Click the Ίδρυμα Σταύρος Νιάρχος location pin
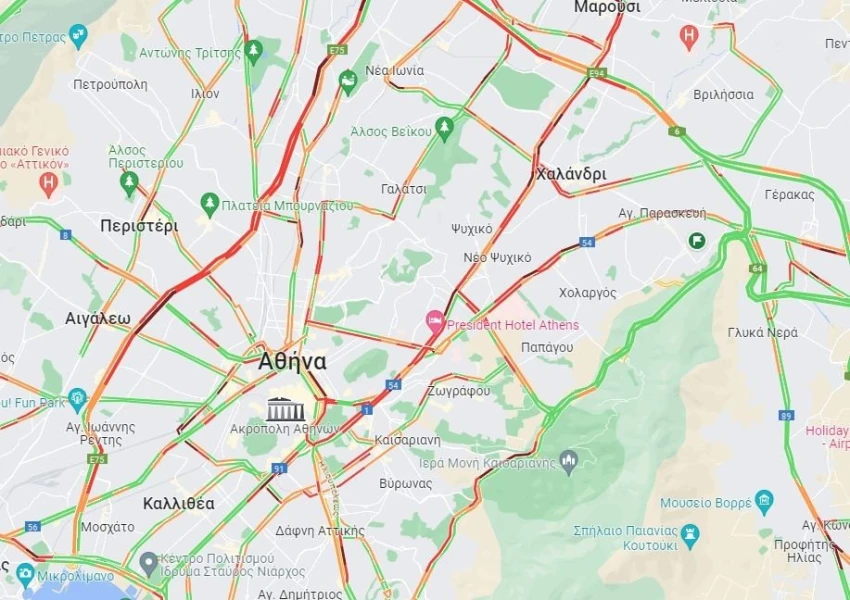 (x=149, y=564)
